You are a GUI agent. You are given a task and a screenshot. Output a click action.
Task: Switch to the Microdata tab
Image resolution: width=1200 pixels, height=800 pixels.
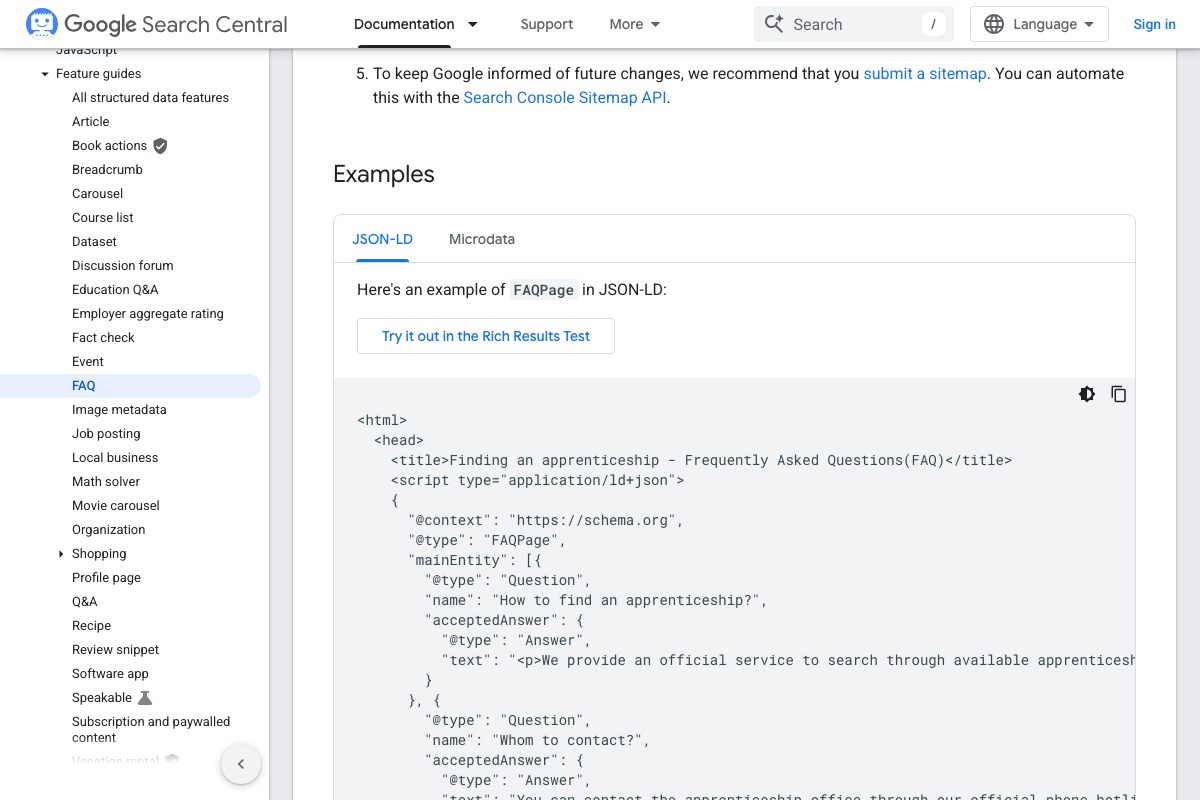pyautogui.click(x=482, y=239)
